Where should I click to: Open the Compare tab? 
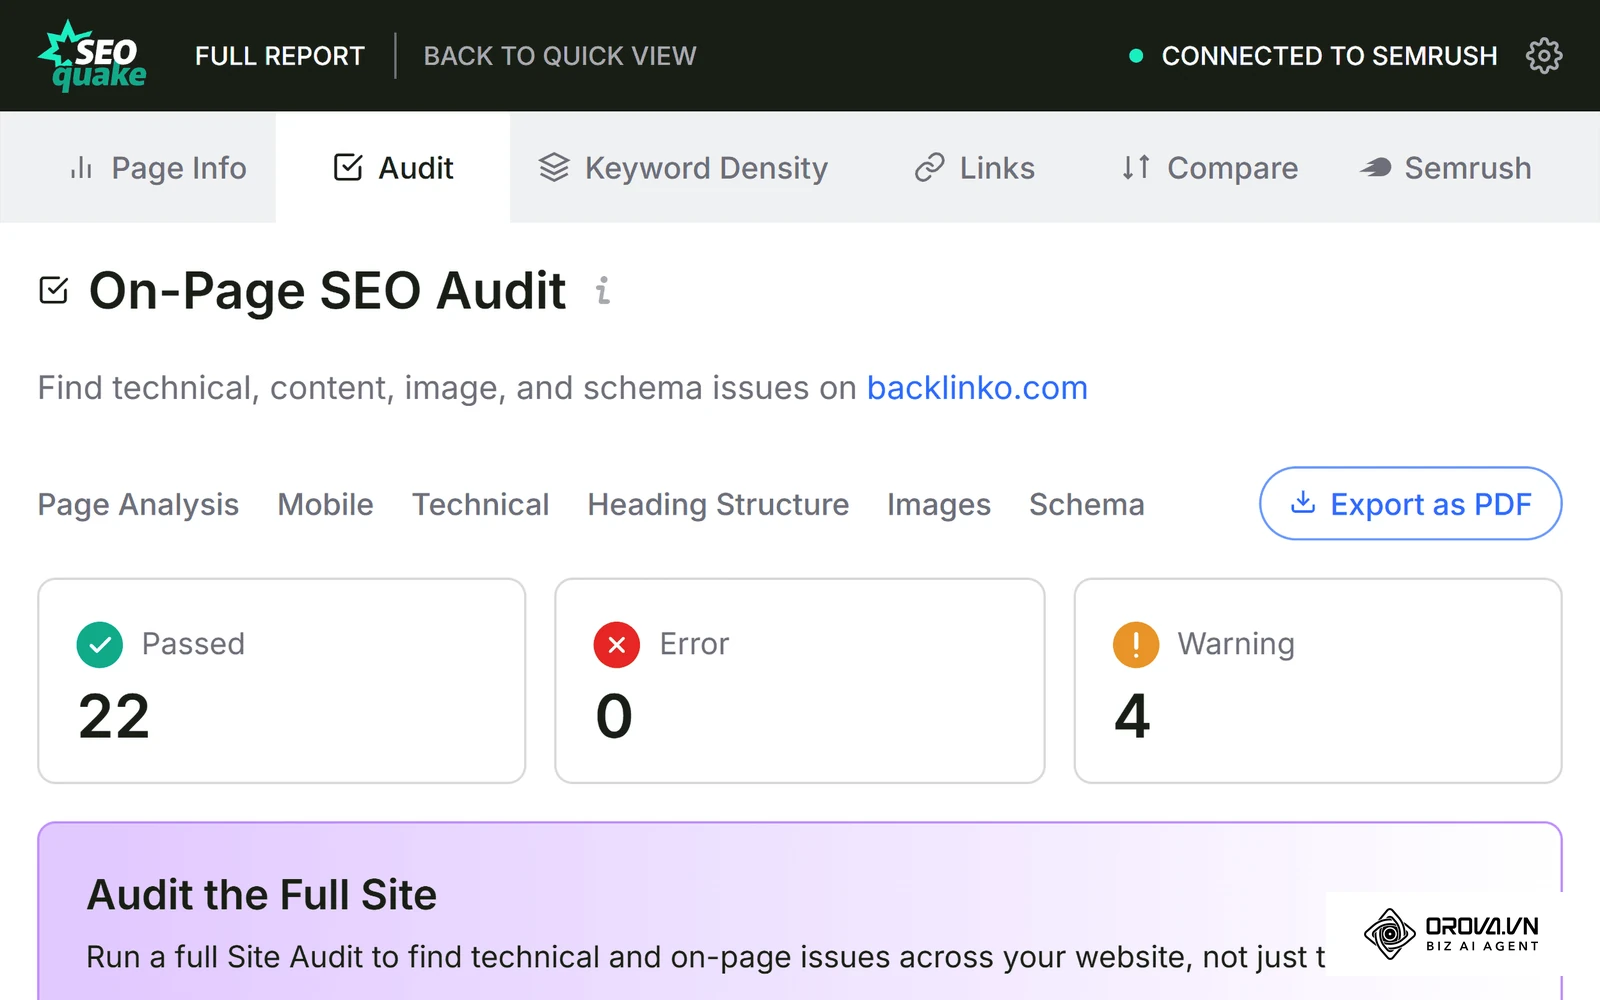pos(1210,168)
